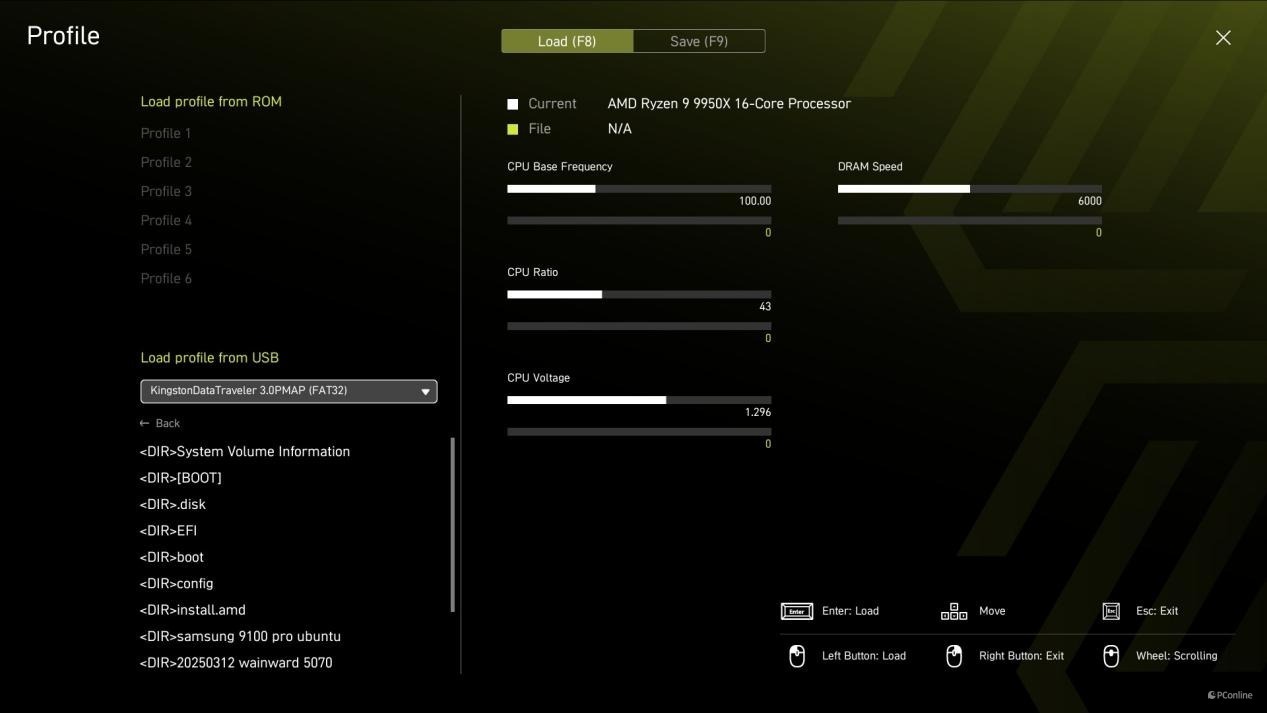Close the Profile window with the X
1267x713 pixels.
click(x=1223, y=38)
